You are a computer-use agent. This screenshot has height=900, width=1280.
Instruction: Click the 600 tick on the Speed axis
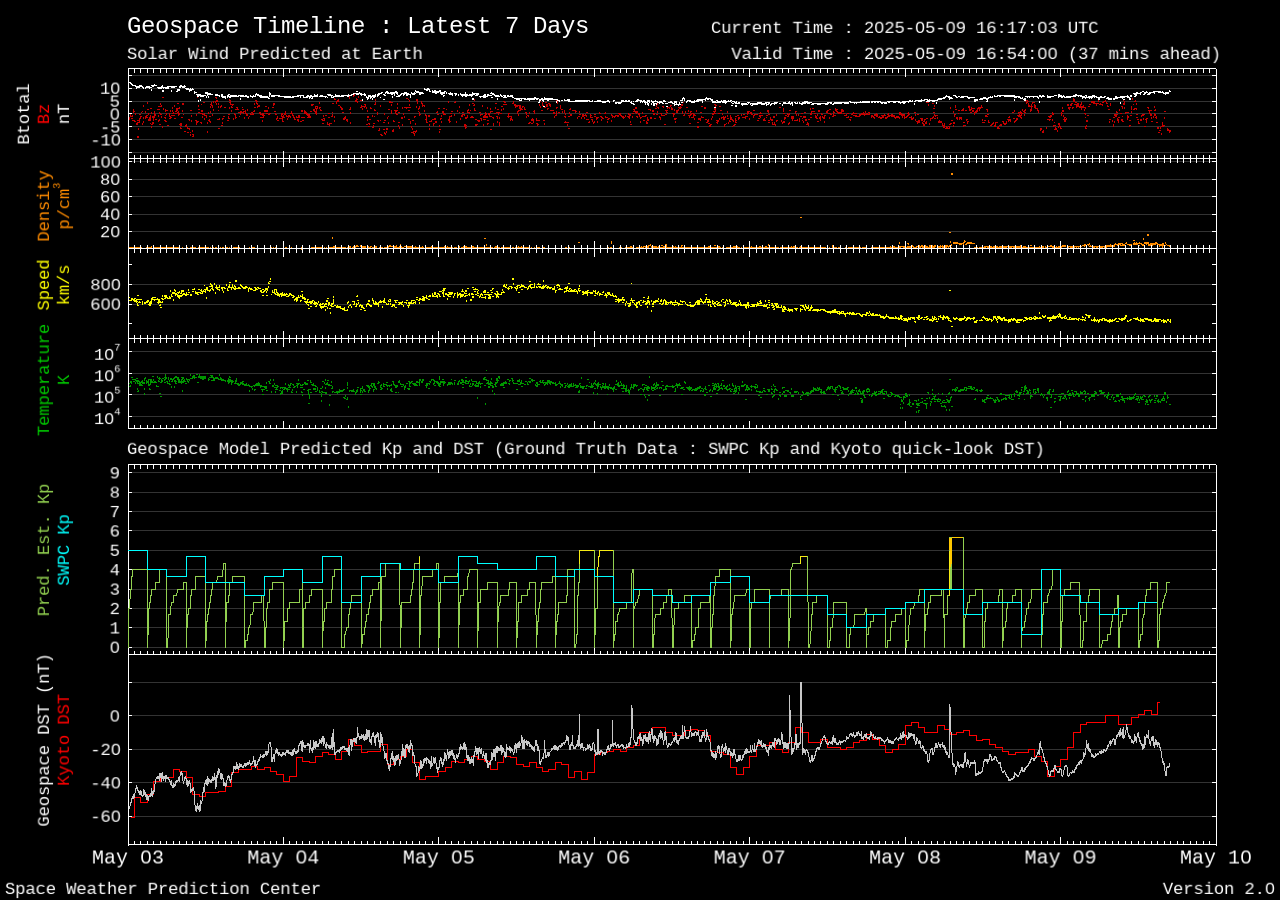[106, 305]
